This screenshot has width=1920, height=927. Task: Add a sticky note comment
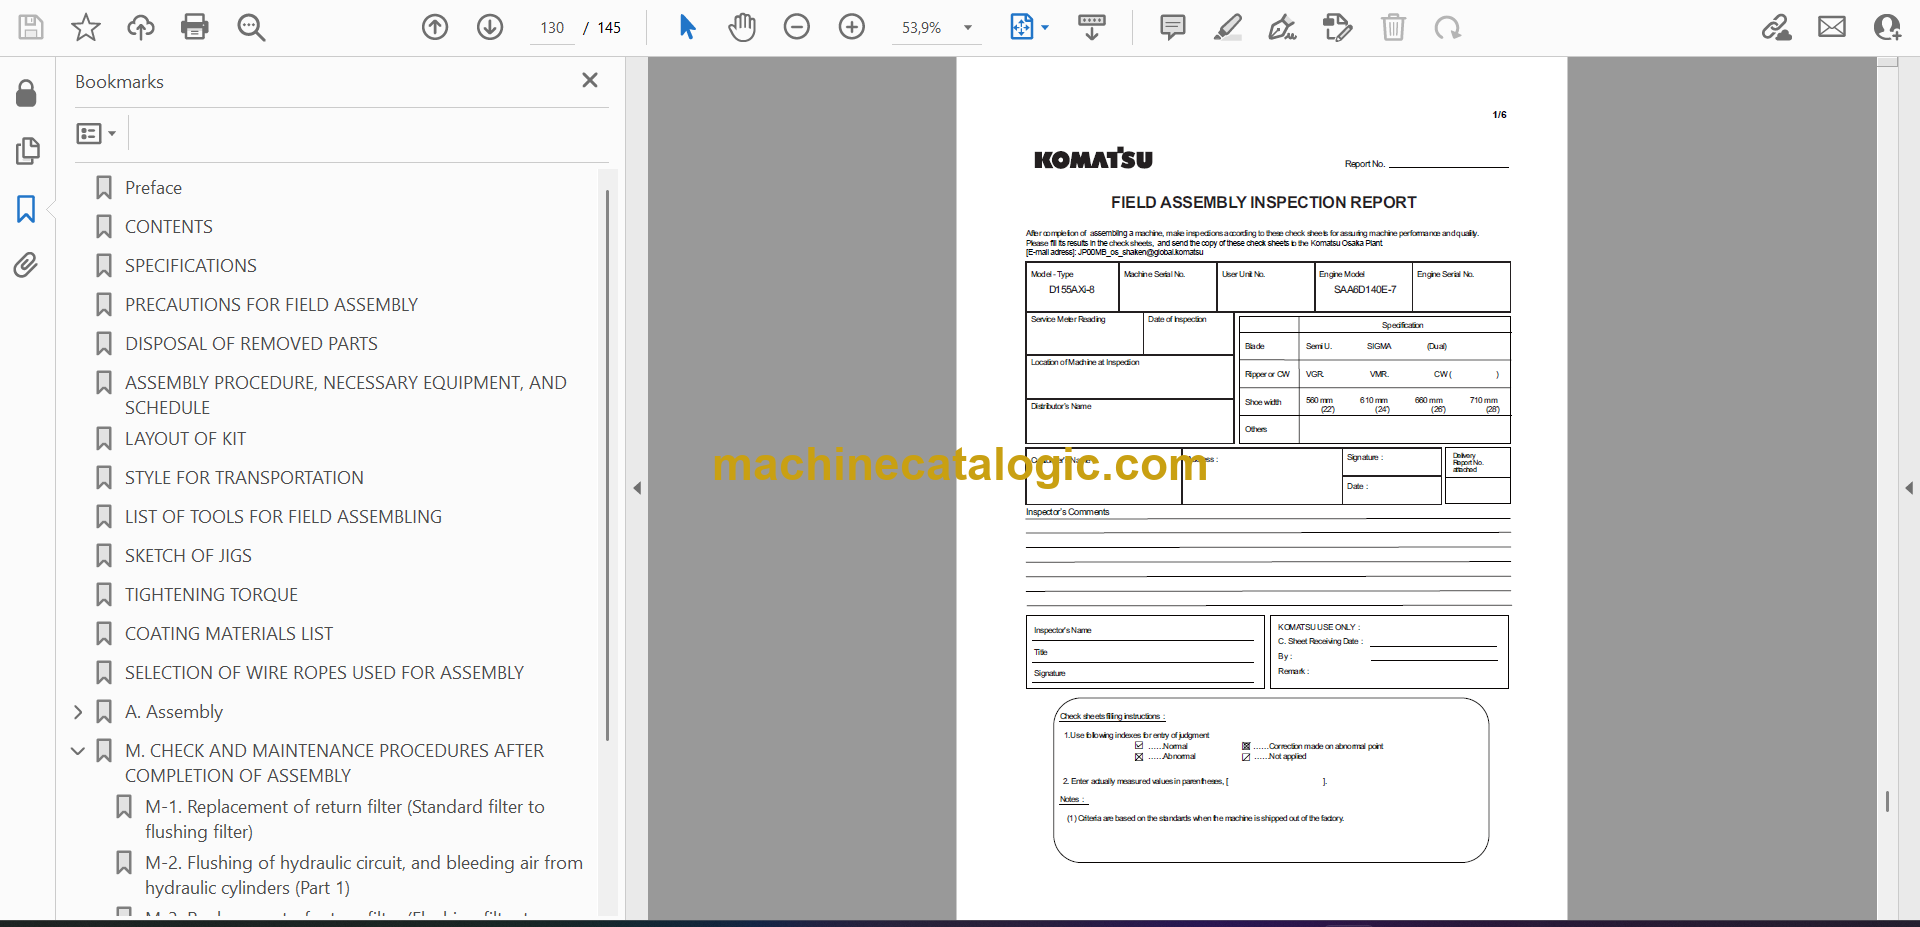click(x=1173, y=27)
